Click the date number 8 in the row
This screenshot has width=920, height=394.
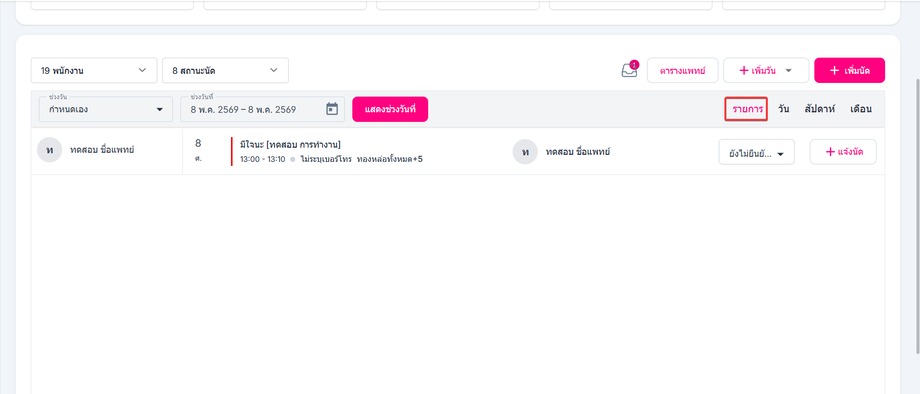(198, 143)
